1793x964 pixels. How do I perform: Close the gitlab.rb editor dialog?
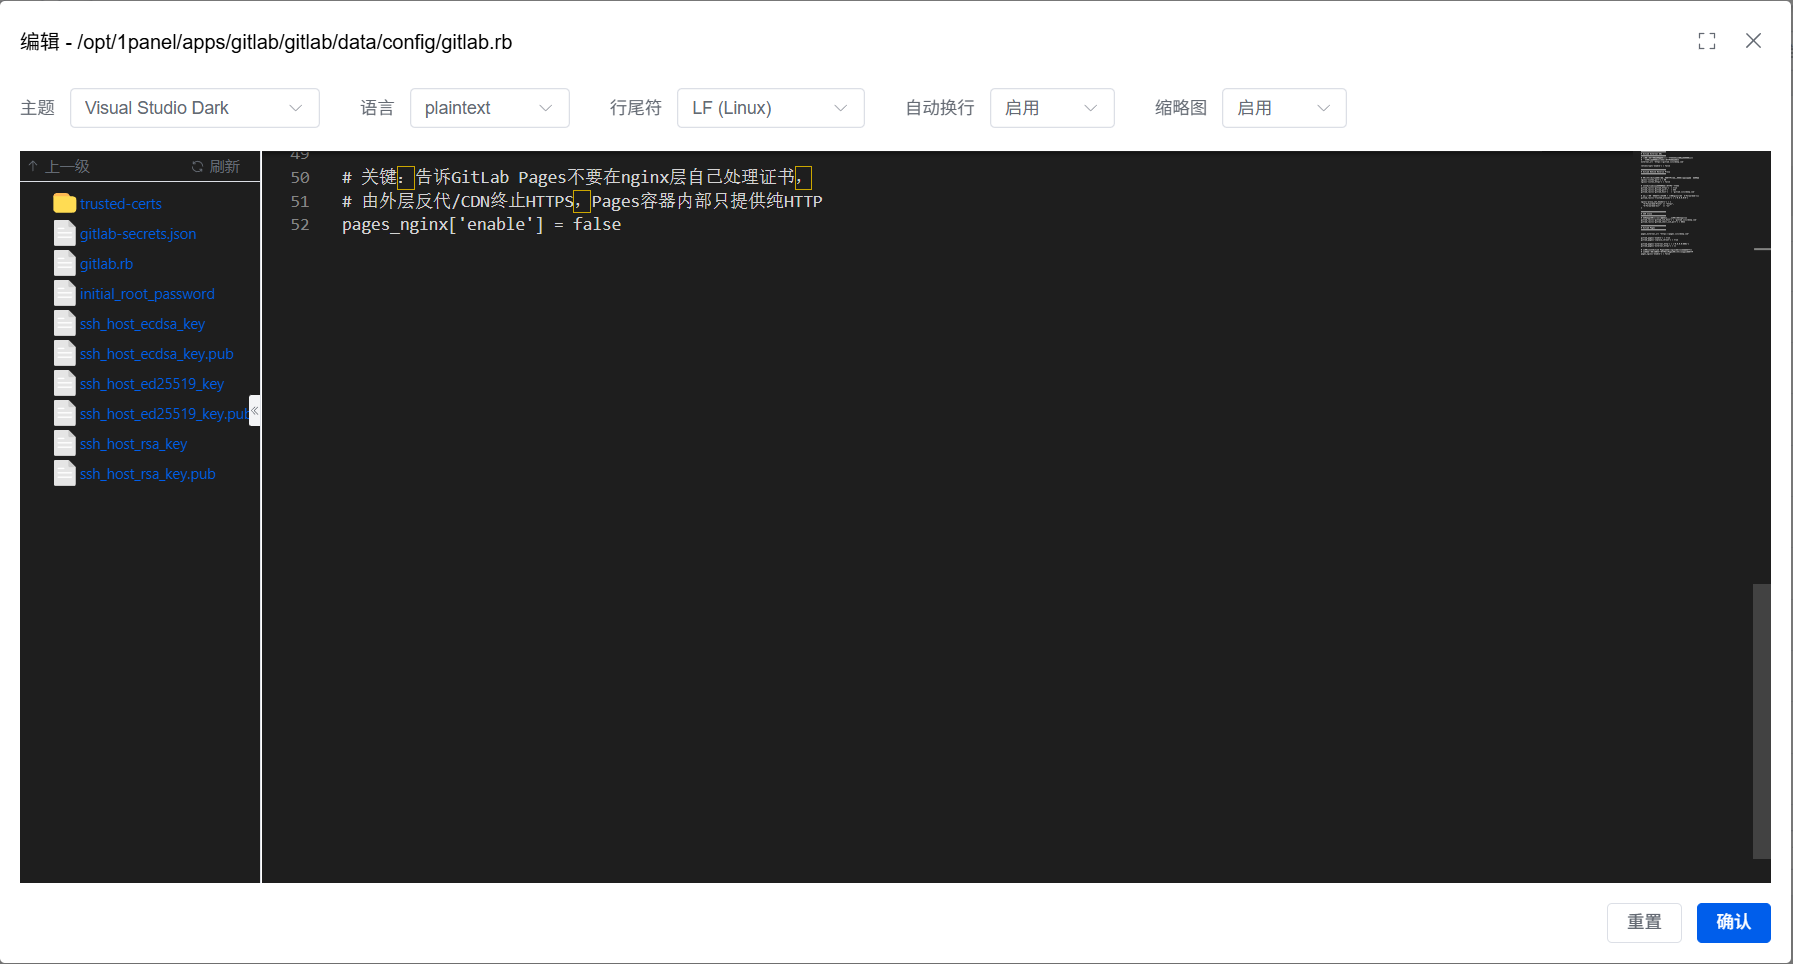pyautogui.click(x=1753, y=41)
